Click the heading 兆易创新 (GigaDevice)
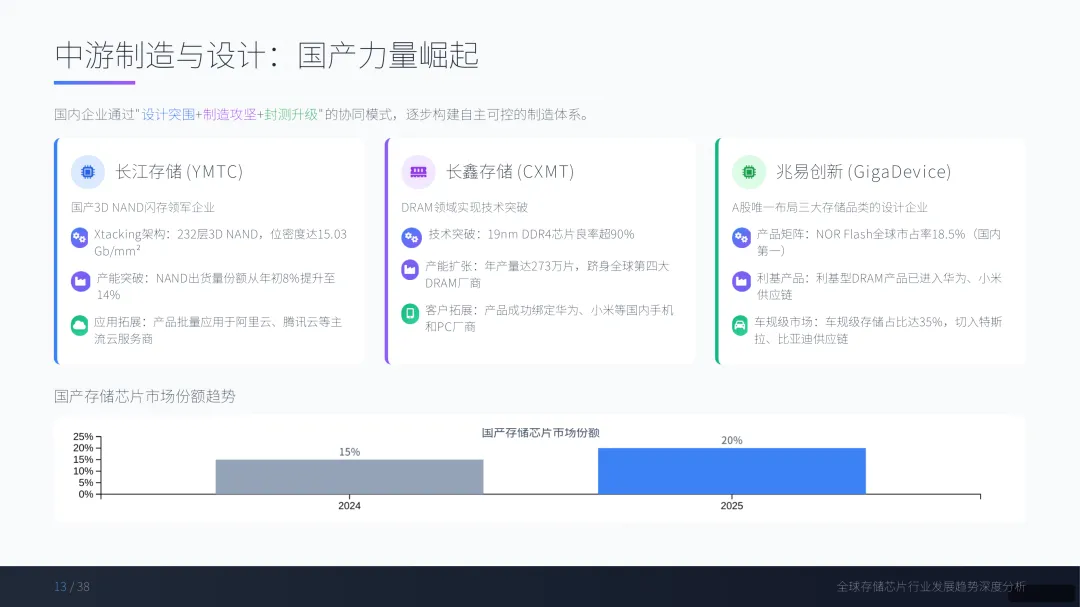 pos(864,172)
